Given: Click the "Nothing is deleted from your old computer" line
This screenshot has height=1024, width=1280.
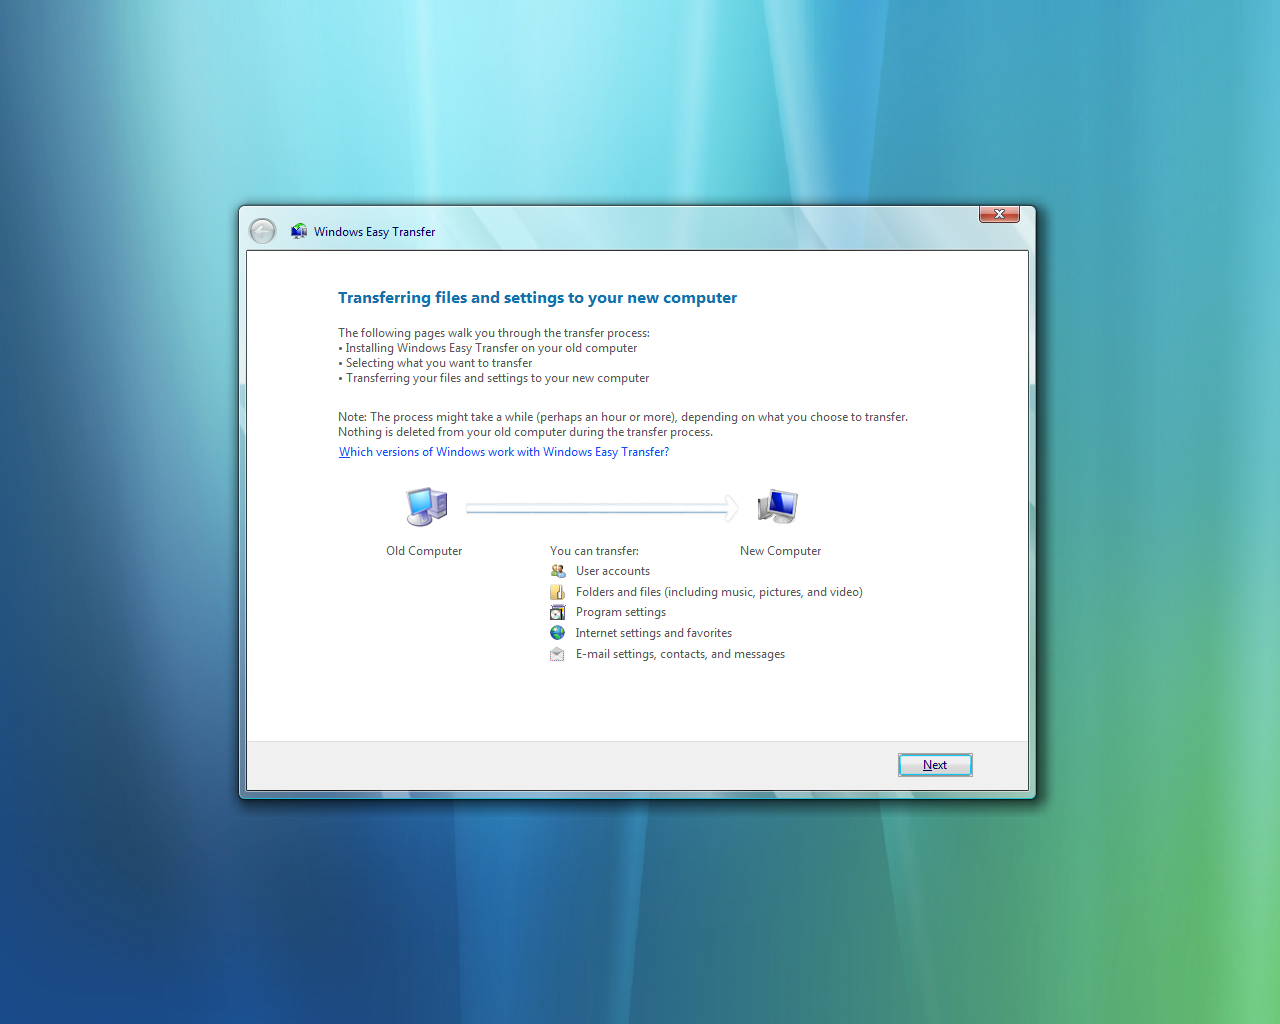Looking at the screenshot, I should coord(525,432).
